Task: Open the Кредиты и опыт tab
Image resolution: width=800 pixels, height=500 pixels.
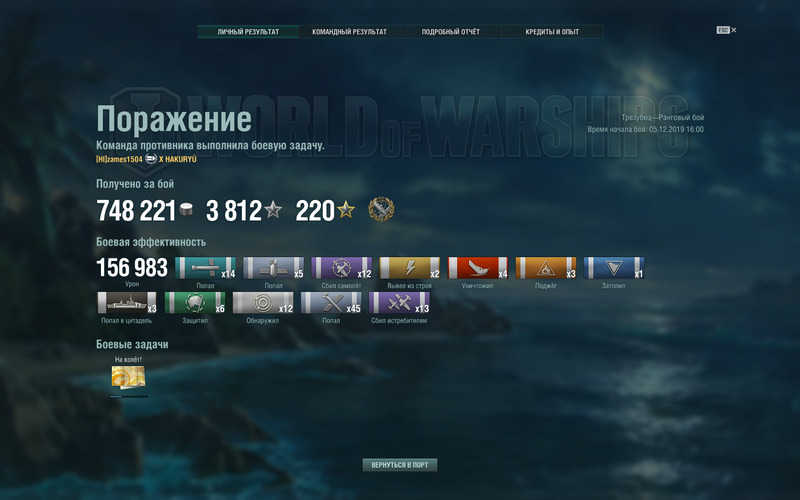Action: 552,32
